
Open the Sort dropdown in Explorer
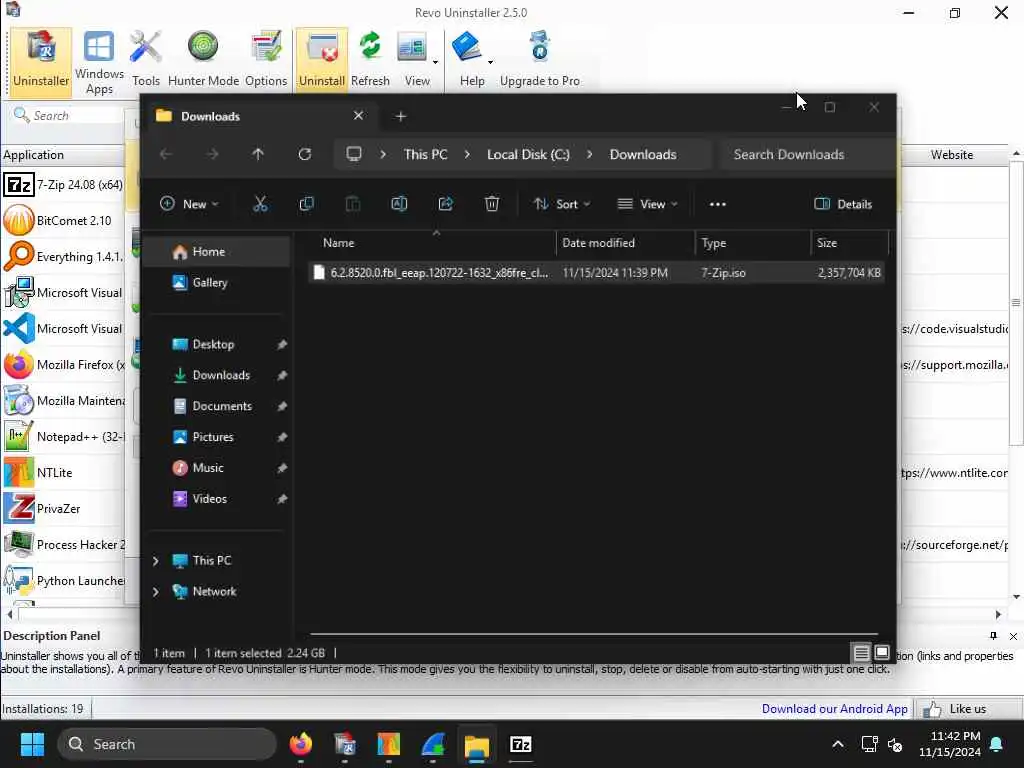click(562, 204)
